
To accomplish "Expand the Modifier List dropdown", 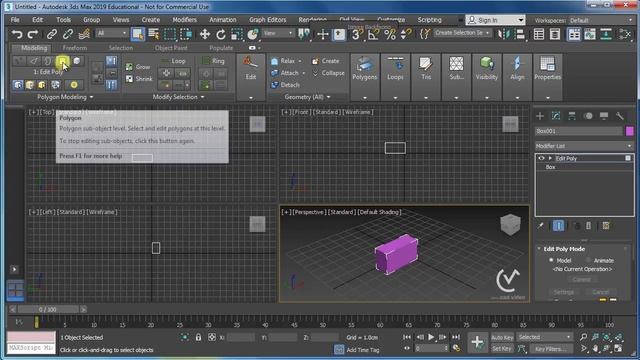I will 584,146.
